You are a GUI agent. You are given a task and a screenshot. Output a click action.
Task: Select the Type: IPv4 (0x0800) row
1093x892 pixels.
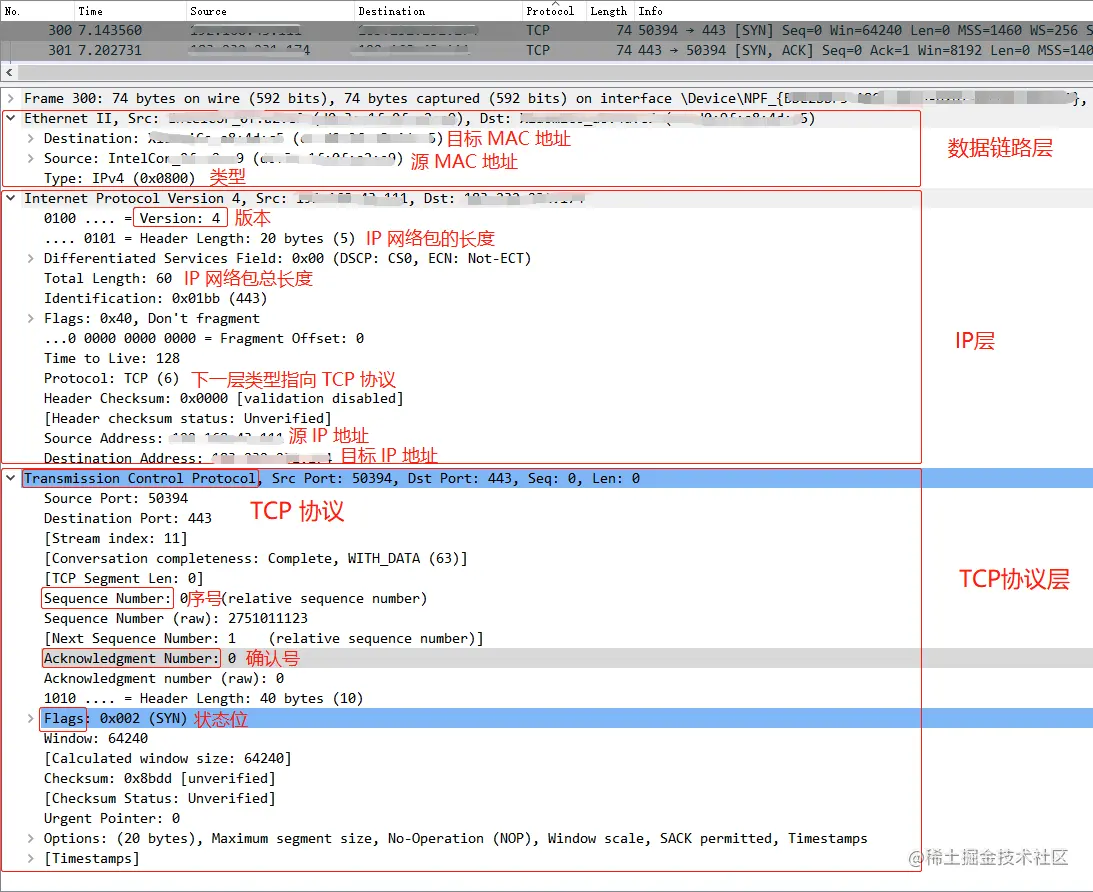click(x=120, y=178)
